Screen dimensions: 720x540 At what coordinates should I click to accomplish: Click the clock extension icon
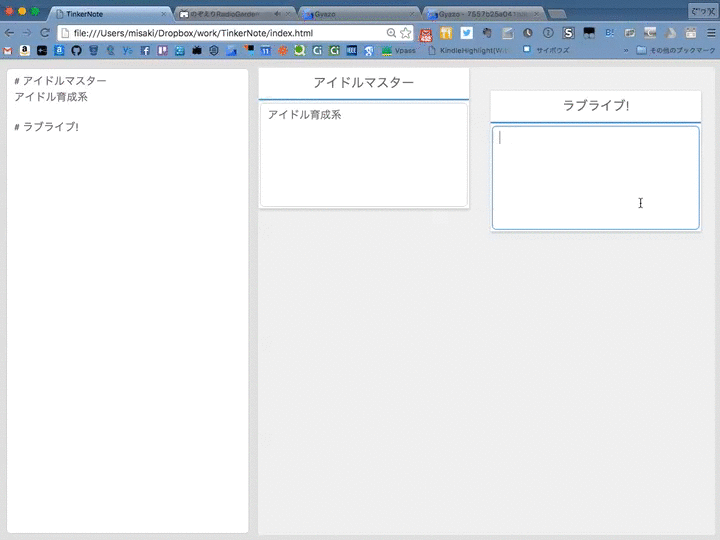tap(528, 33)
